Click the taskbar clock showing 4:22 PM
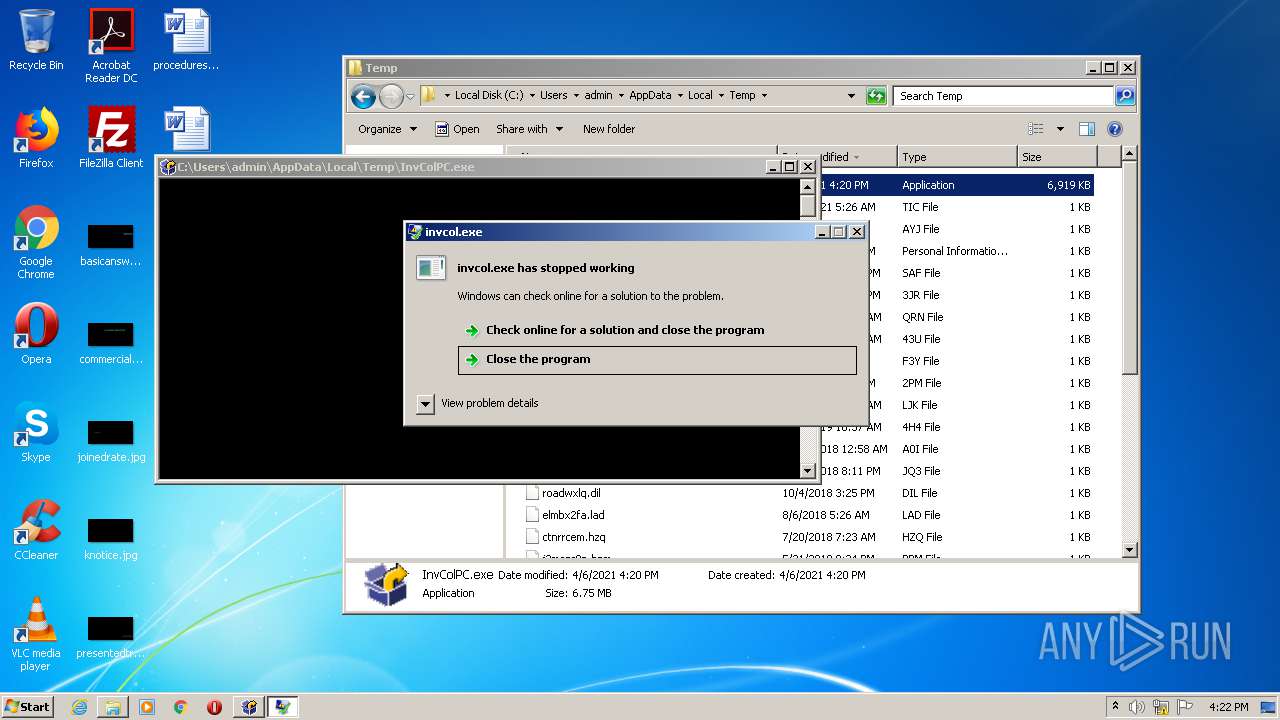This screenshot has width=1280, height=720. 1229,707
